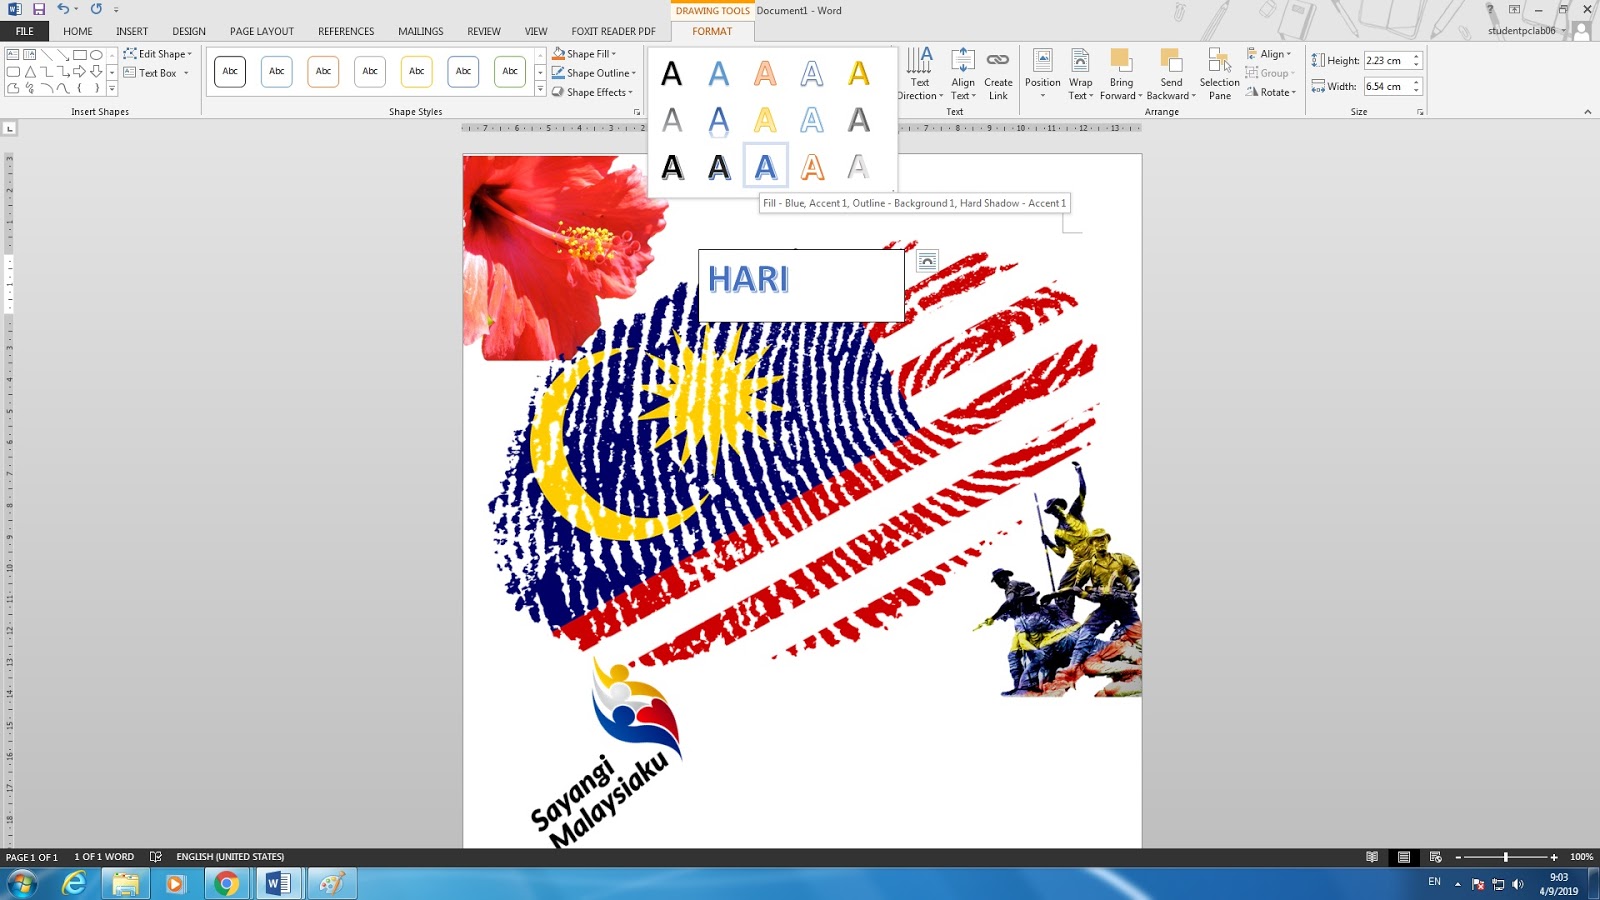
Task: Open Paint from the taskbar
Action: click(x=331, y=884)
